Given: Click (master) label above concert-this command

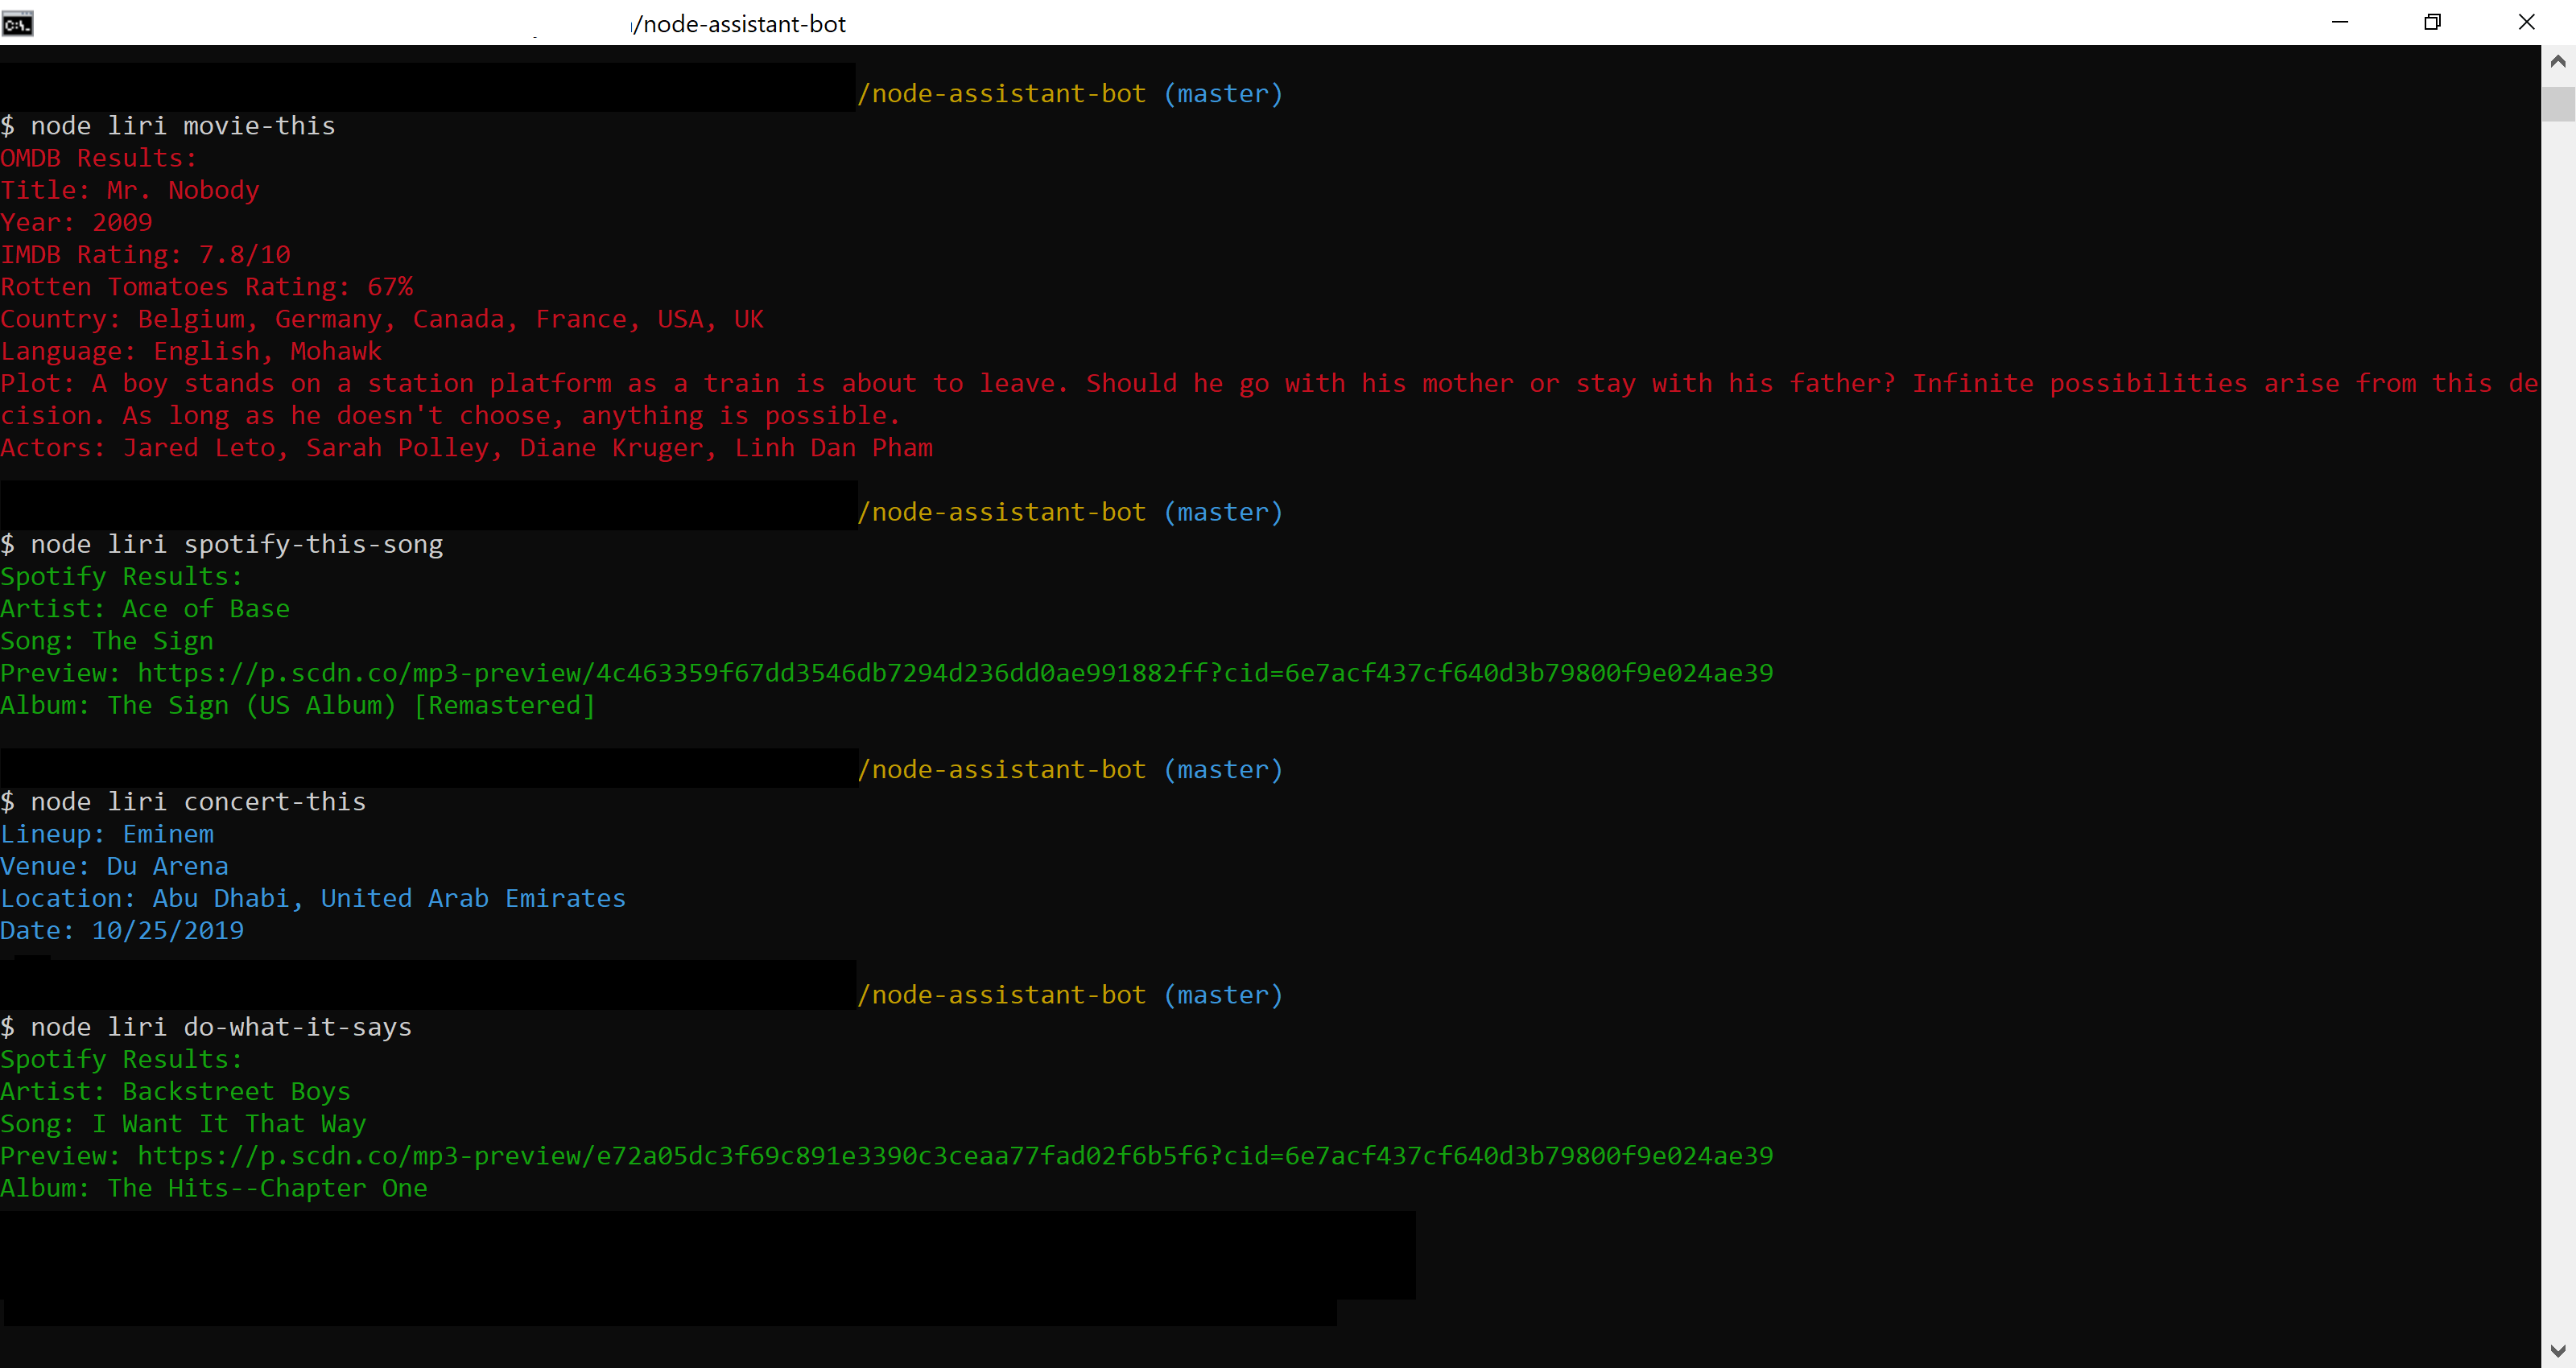Looking at the screenshot, I should tap(1222, 770).
